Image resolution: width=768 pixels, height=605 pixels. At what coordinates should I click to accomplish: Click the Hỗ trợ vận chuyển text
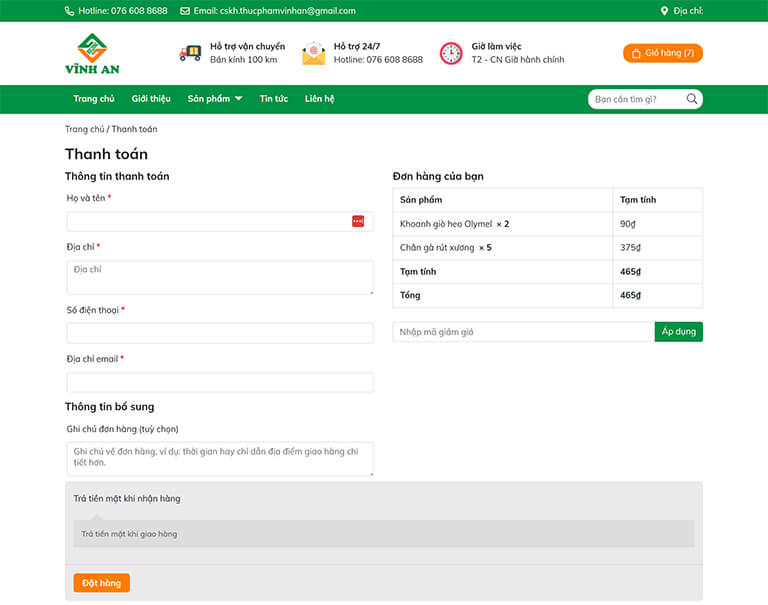(247, 47)
